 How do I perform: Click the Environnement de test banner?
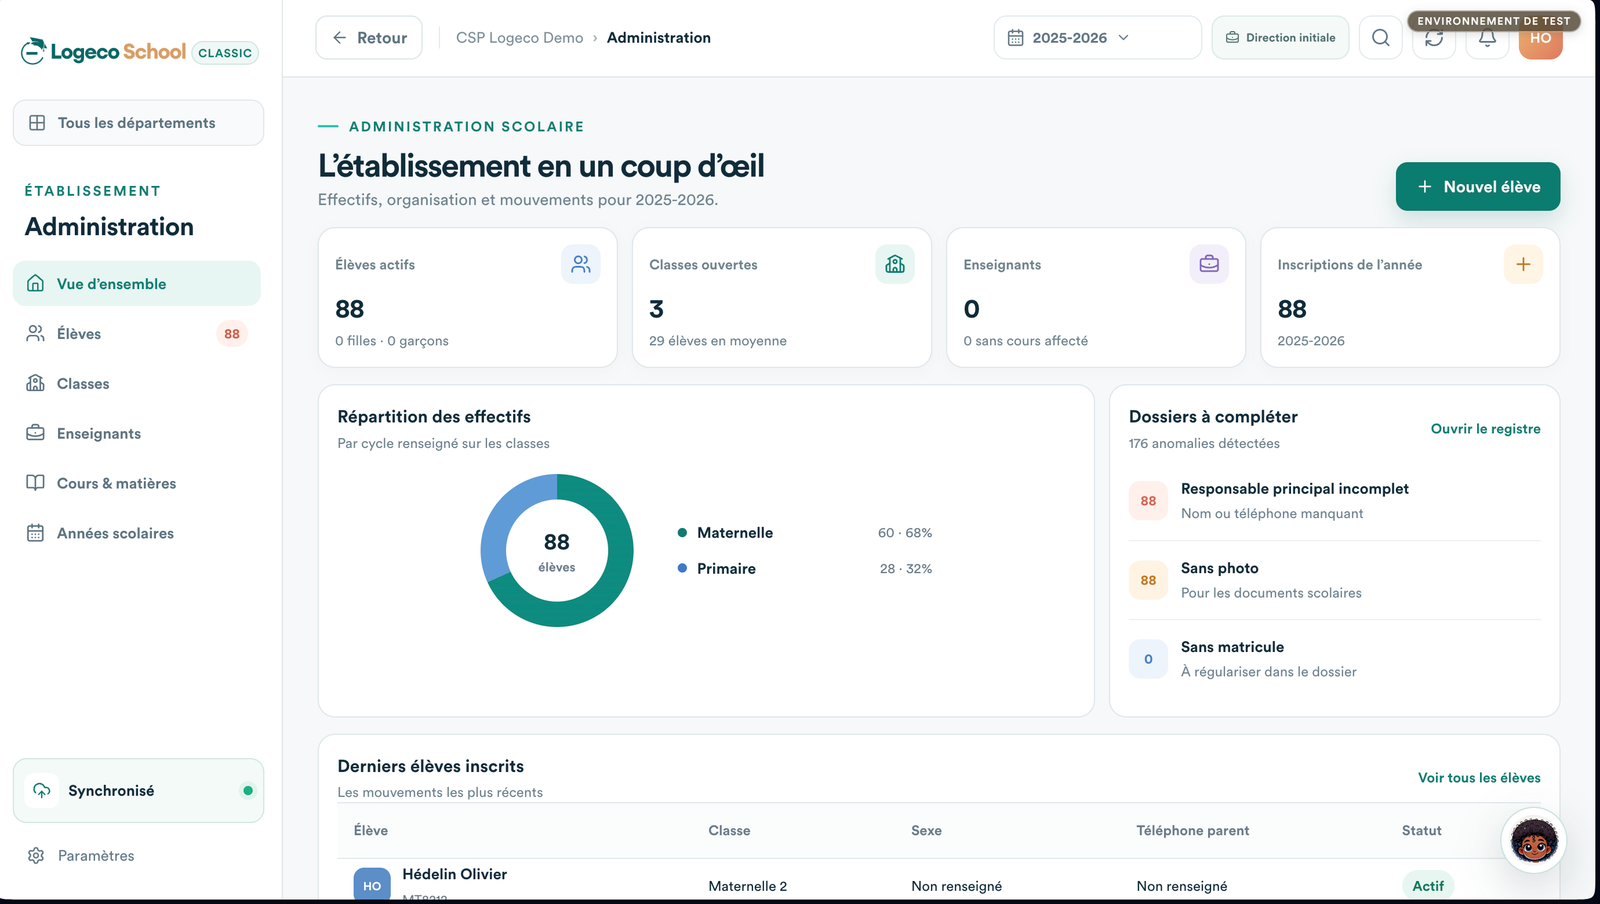1494,21
